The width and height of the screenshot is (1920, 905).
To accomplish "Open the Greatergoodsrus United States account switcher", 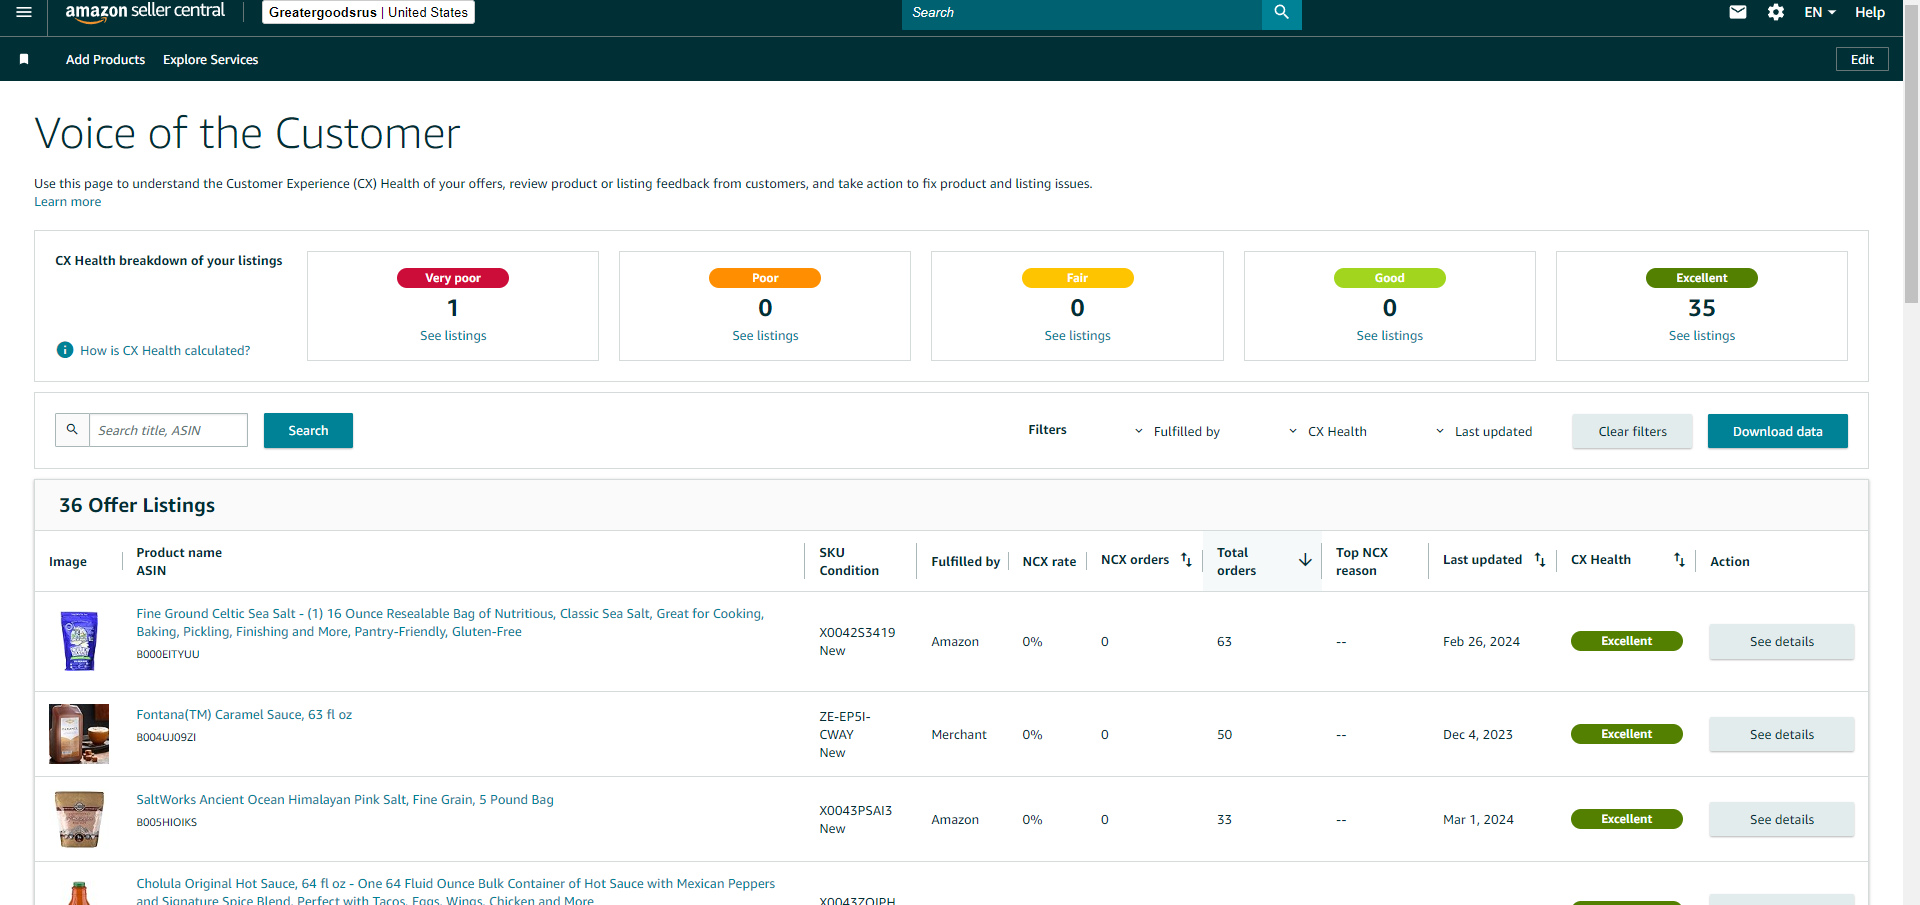I will click(x=368, y=12).
